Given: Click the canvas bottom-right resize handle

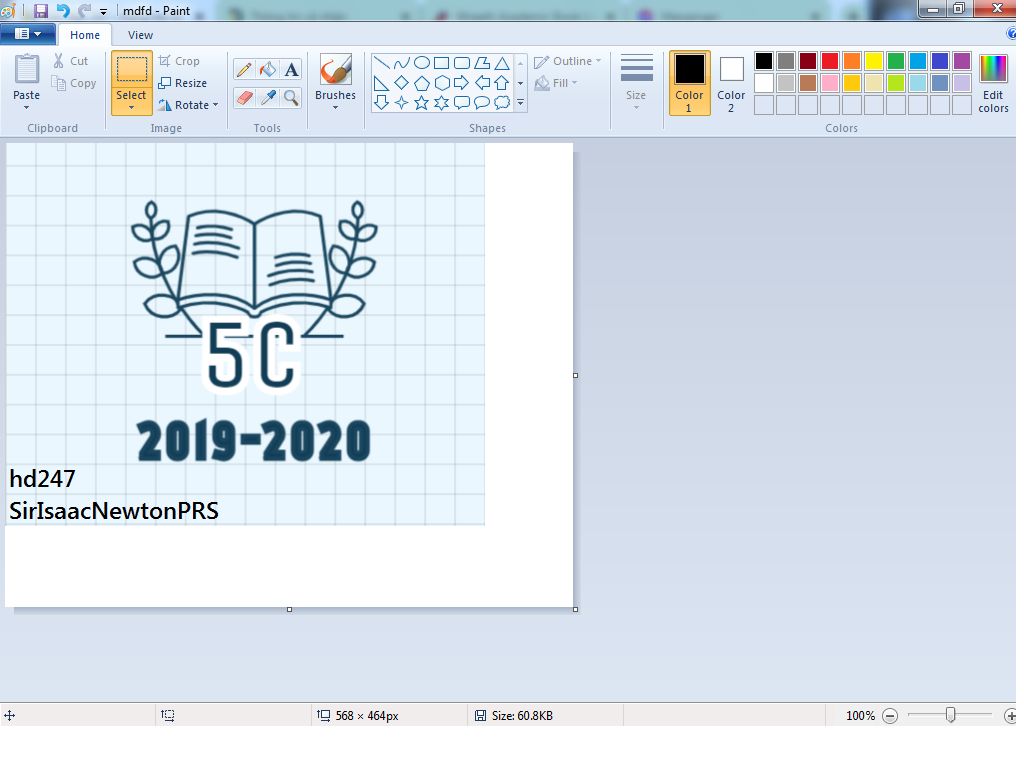Looking at the screenshot, I should pyautogui.click(x=575, y=609).
